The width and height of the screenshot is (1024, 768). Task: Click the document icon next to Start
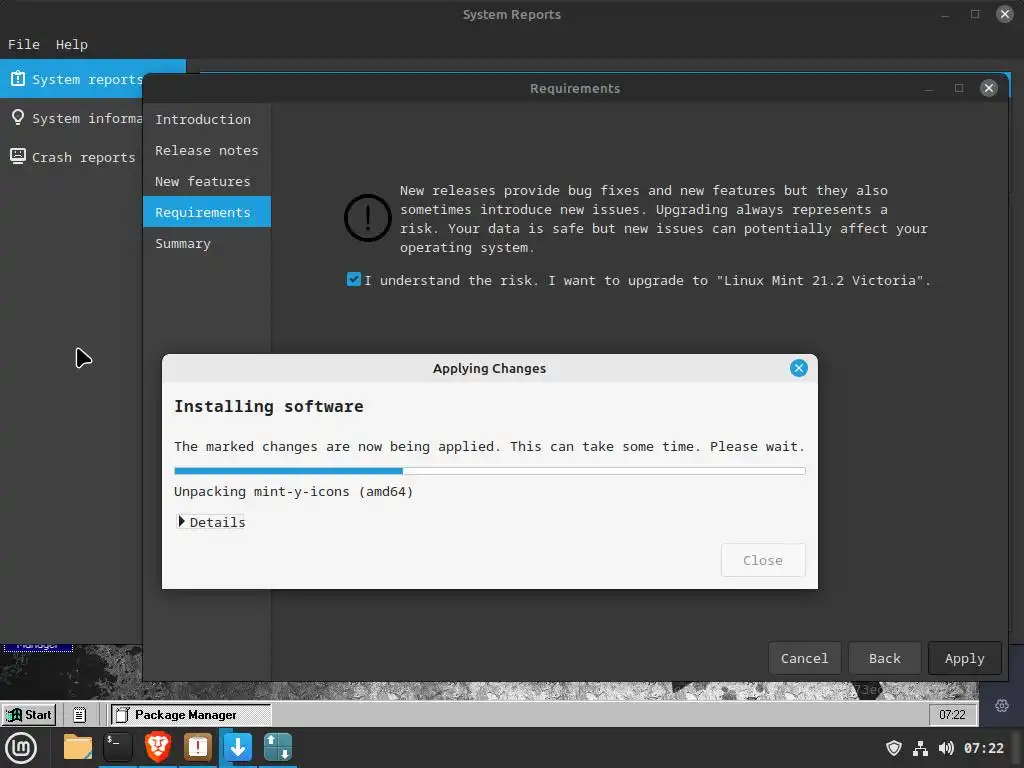pyautogui.click(x=79, y=714)
